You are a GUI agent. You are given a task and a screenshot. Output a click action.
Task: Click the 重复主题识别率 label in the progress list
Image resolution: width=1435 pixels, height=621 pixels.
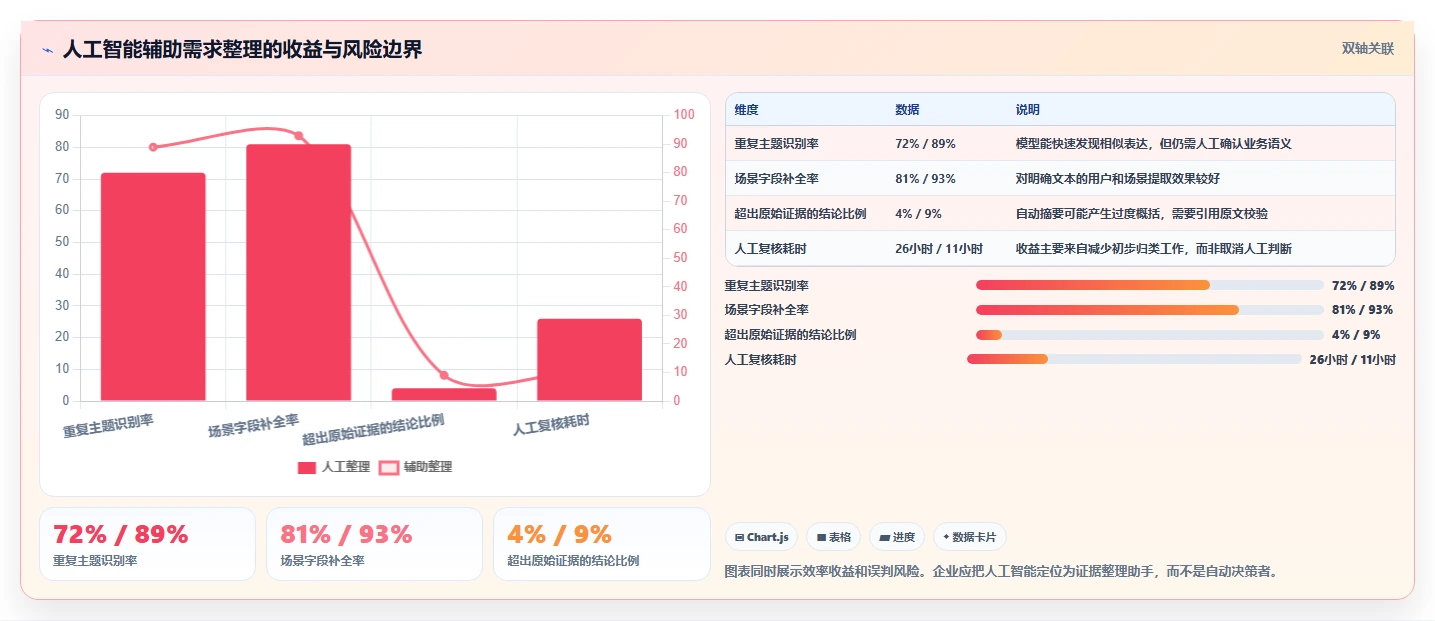(x=767, y=286)
